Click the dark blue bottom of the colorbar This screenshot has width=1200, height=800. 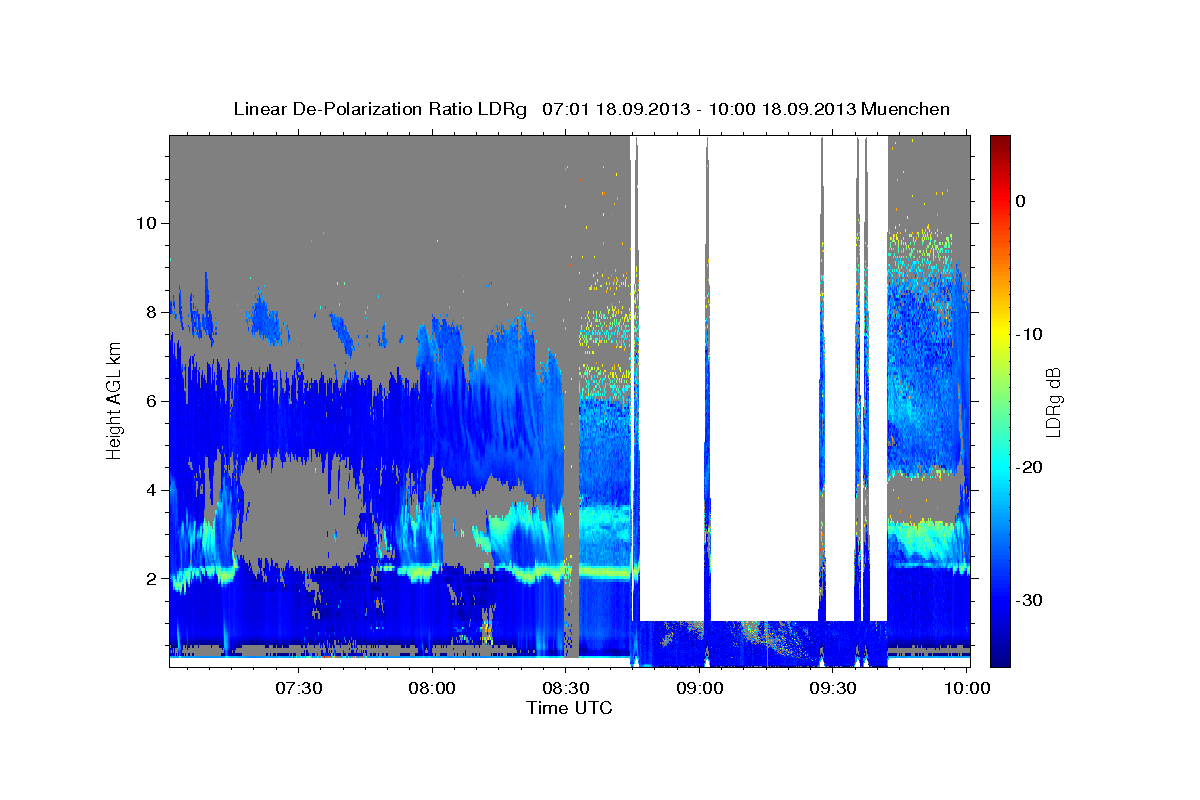click(1000, 658)
